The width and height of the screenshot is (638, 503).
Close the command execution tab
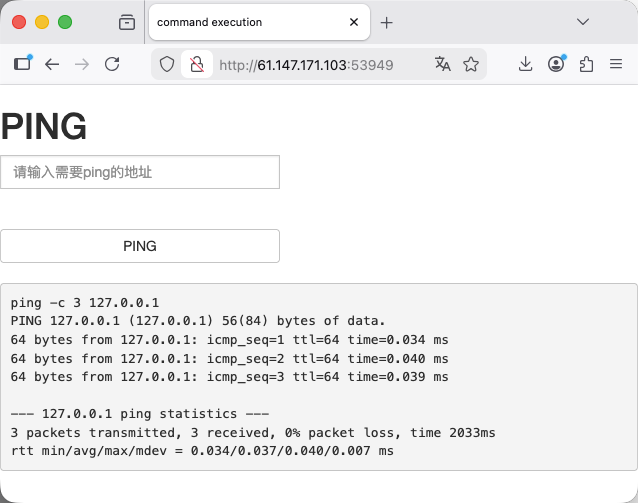353,22
